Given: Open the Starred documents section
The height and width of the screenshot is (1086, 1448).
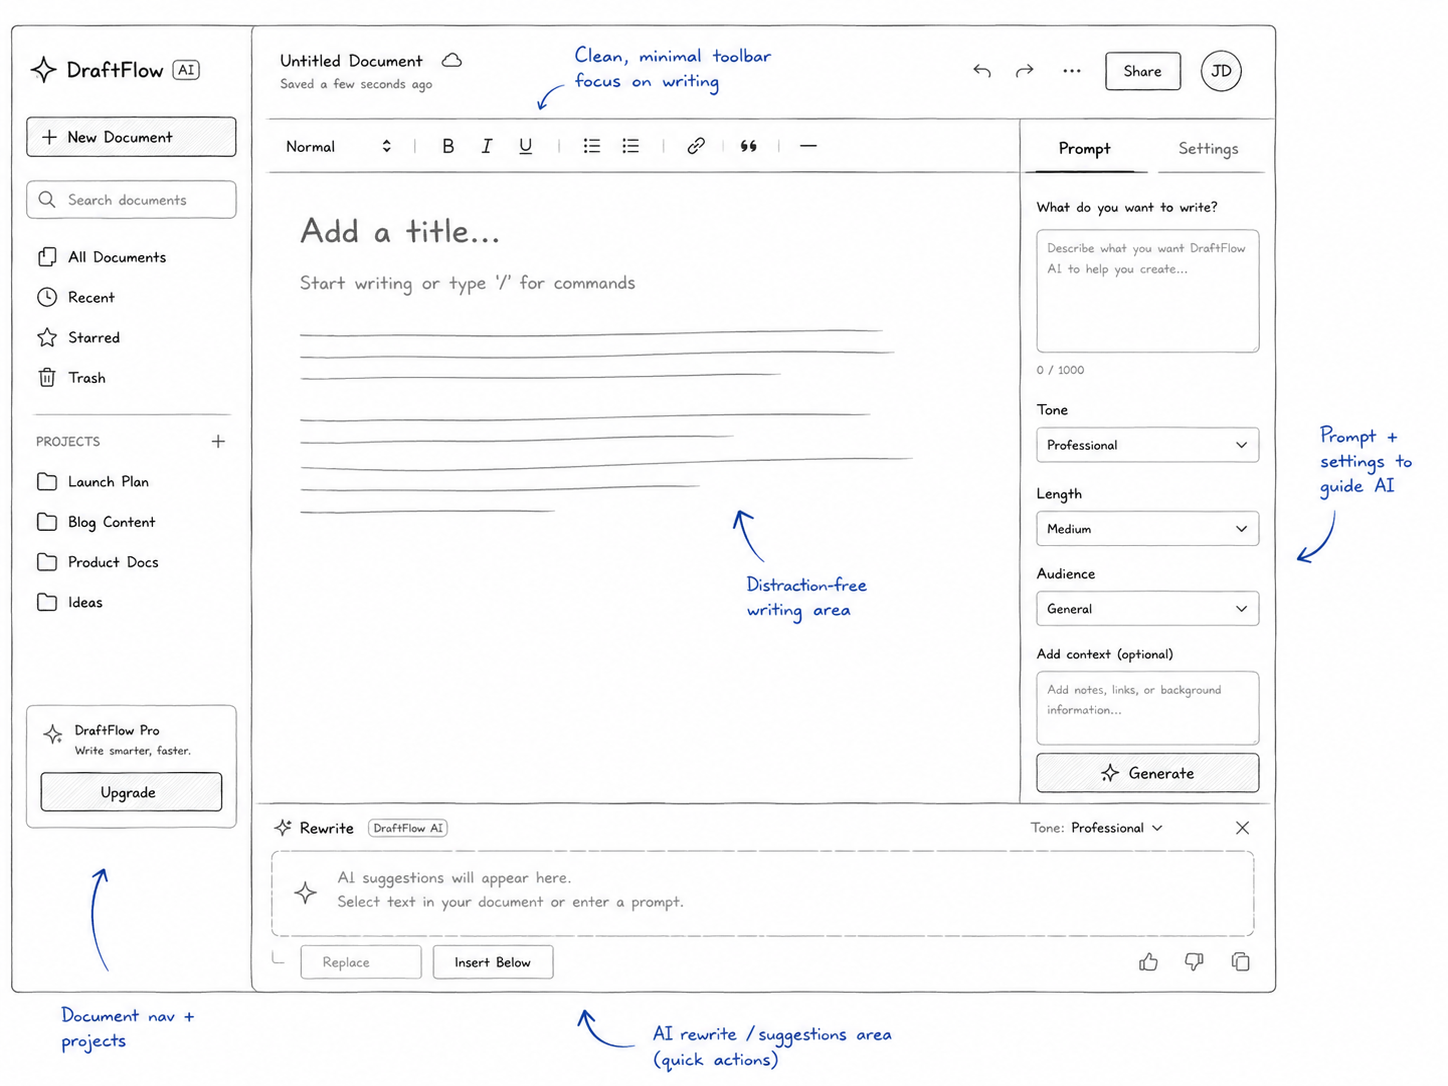Looking at the screenshot, I should [93, 338].
